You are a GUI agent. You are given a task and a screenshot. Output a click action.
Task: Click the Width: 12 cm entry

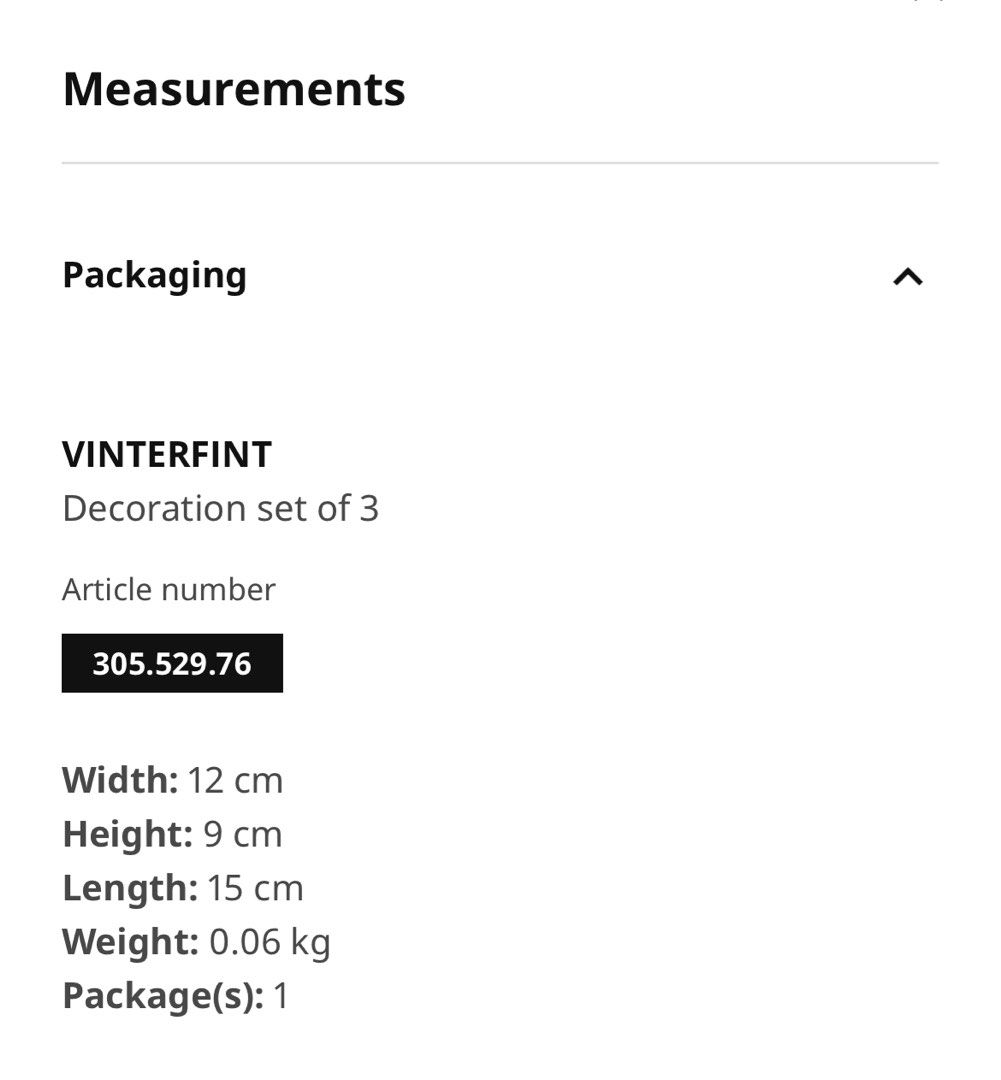[172, 780]
